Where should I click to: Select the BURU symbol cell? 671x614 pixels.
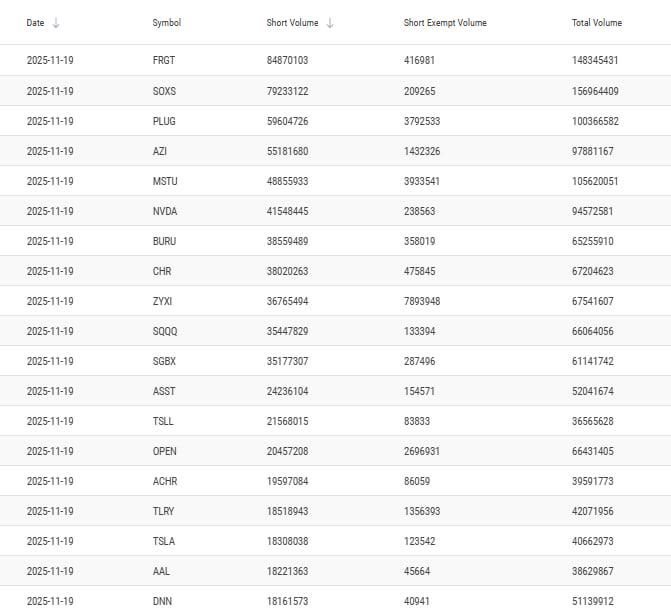(164, 241)
